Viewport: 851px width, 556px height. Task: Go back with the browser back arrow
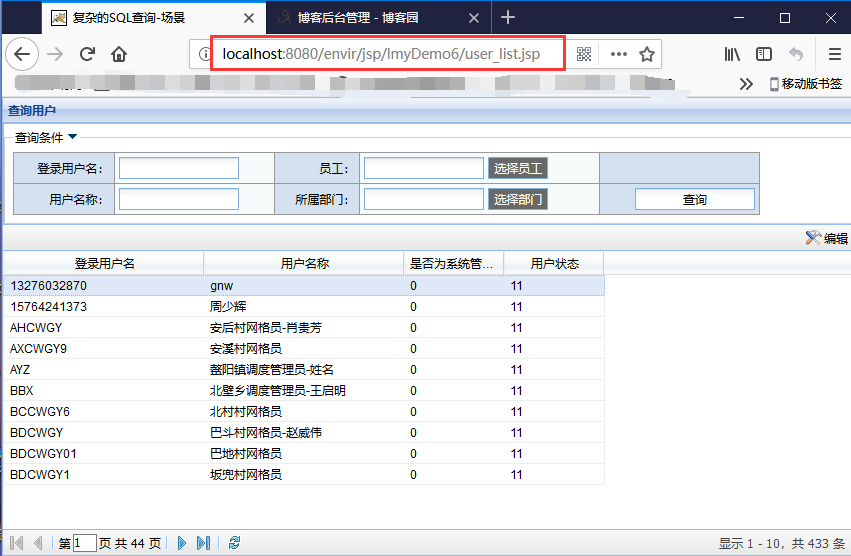click(22, 54)
